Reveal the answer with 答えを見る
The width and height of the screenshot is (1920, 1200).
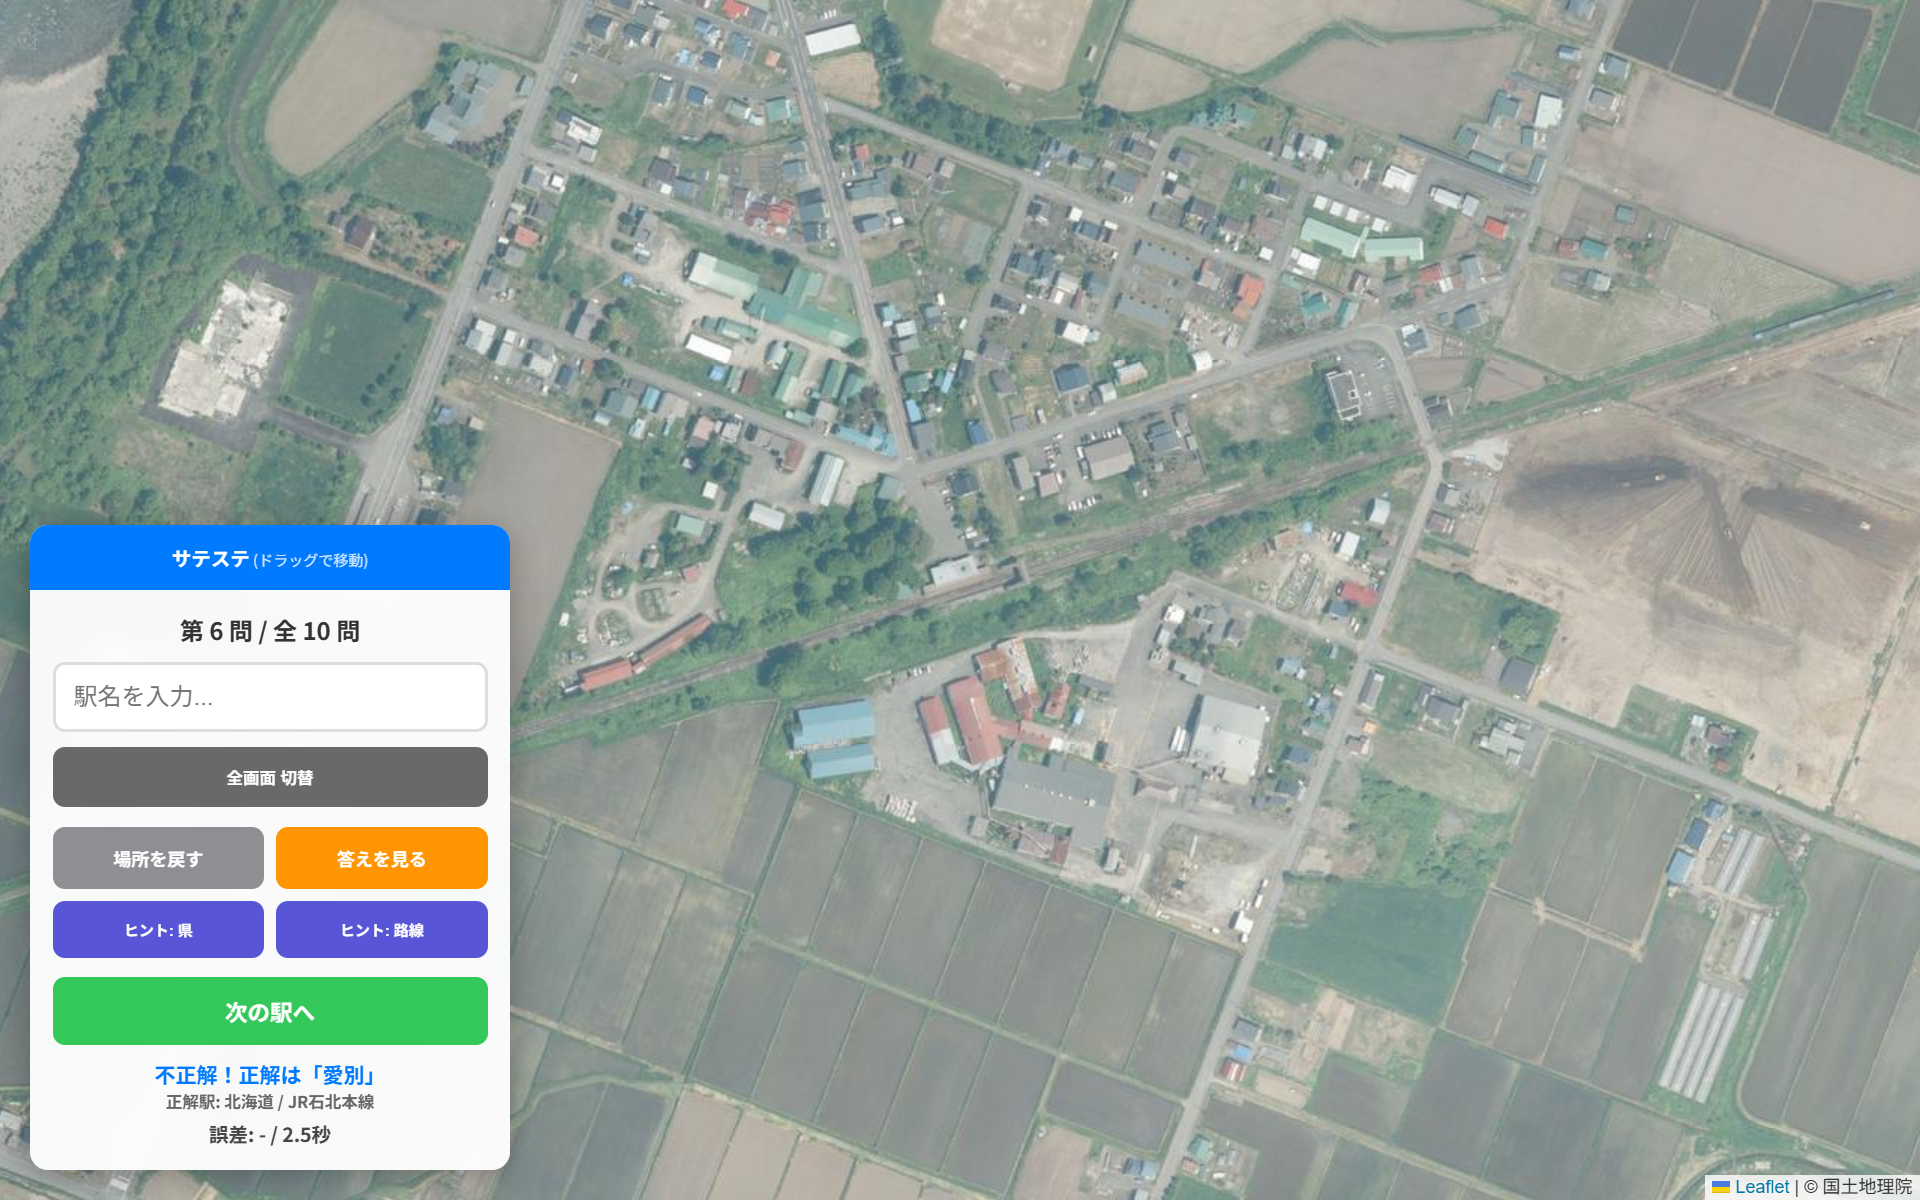coord(382,858)
